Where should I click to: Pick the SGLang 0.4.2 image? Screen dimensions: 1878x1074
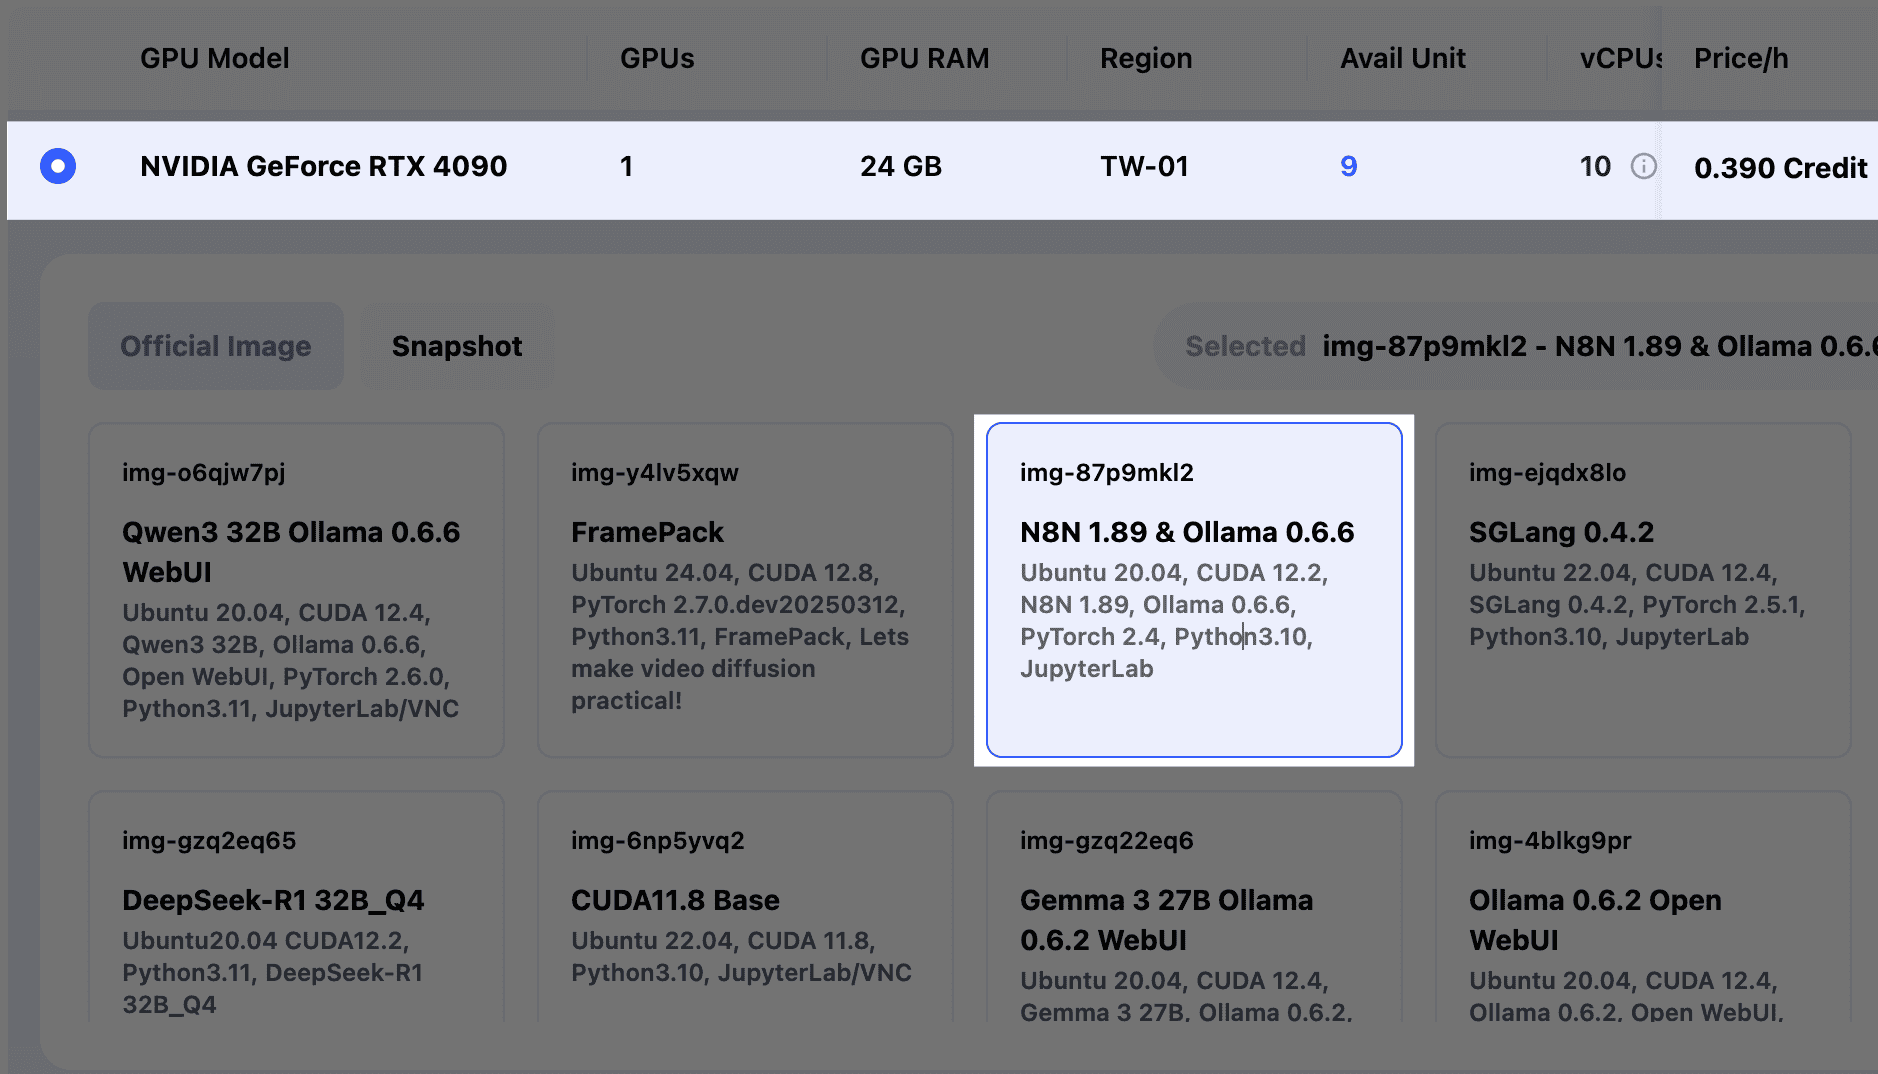[1643, 589]
